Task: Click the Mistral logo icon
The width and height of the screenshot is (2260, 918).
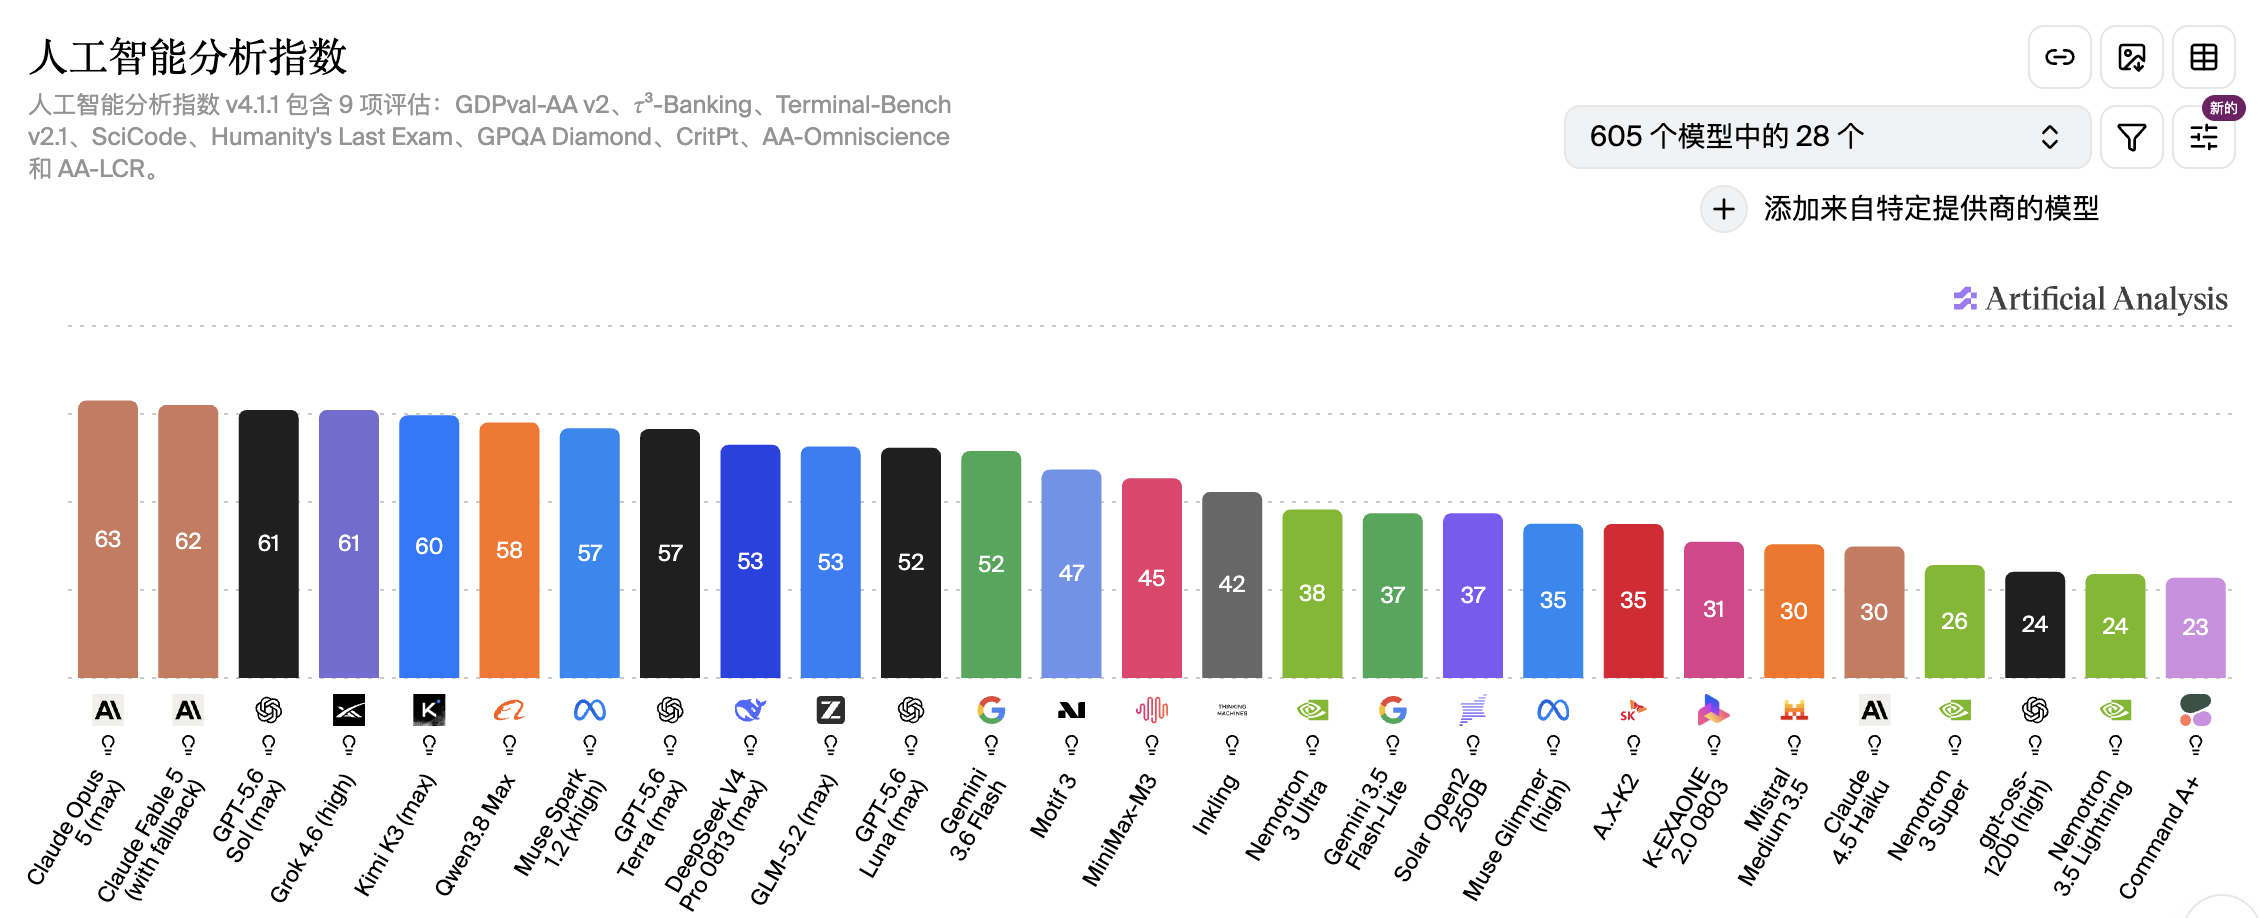Action: 1794,710
